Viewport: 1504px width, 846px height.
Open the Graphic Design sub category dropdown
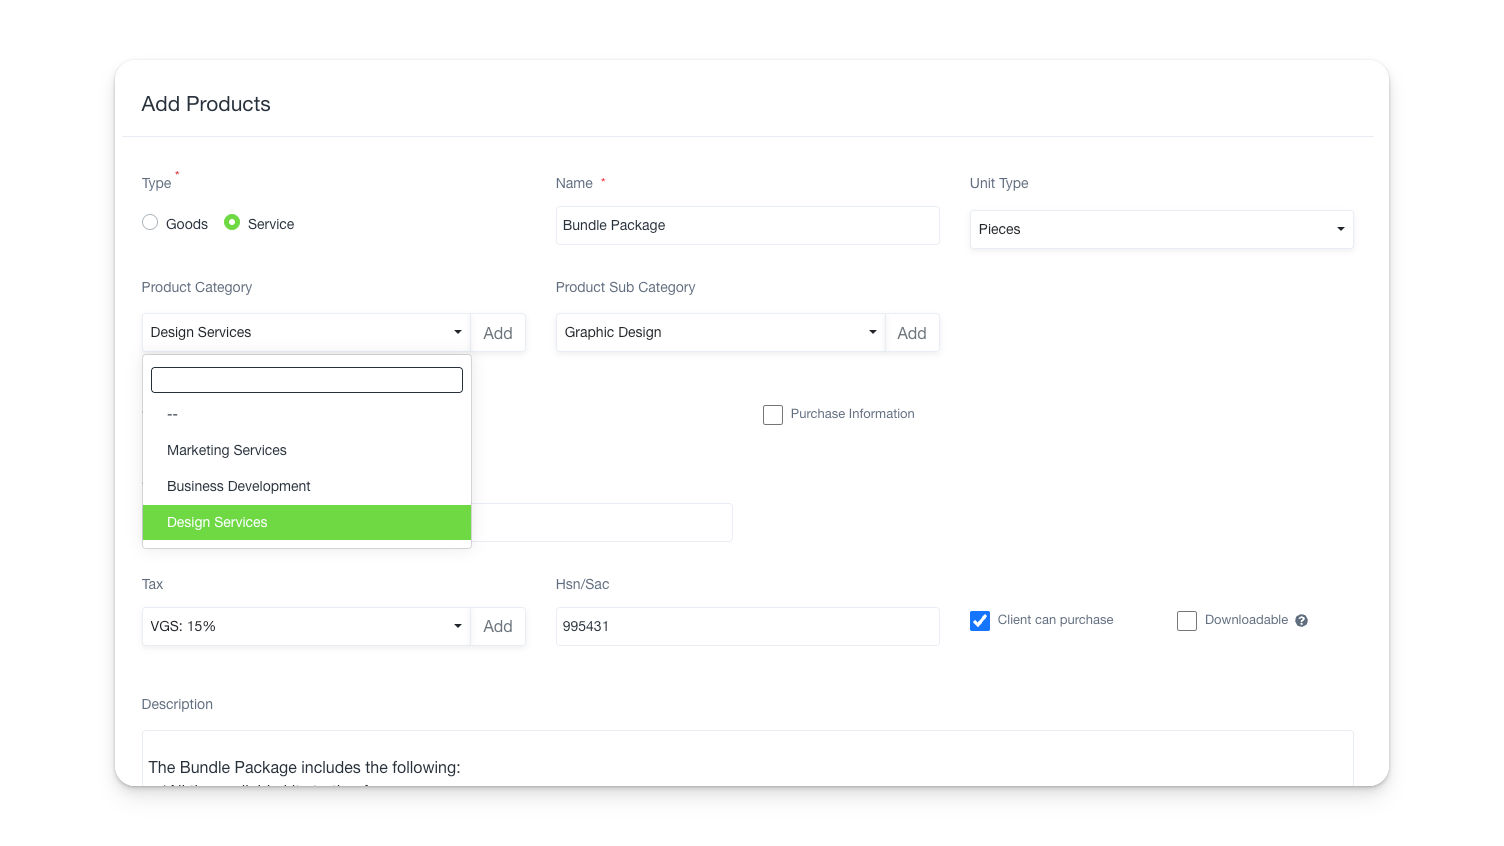(x=720, y=332)
